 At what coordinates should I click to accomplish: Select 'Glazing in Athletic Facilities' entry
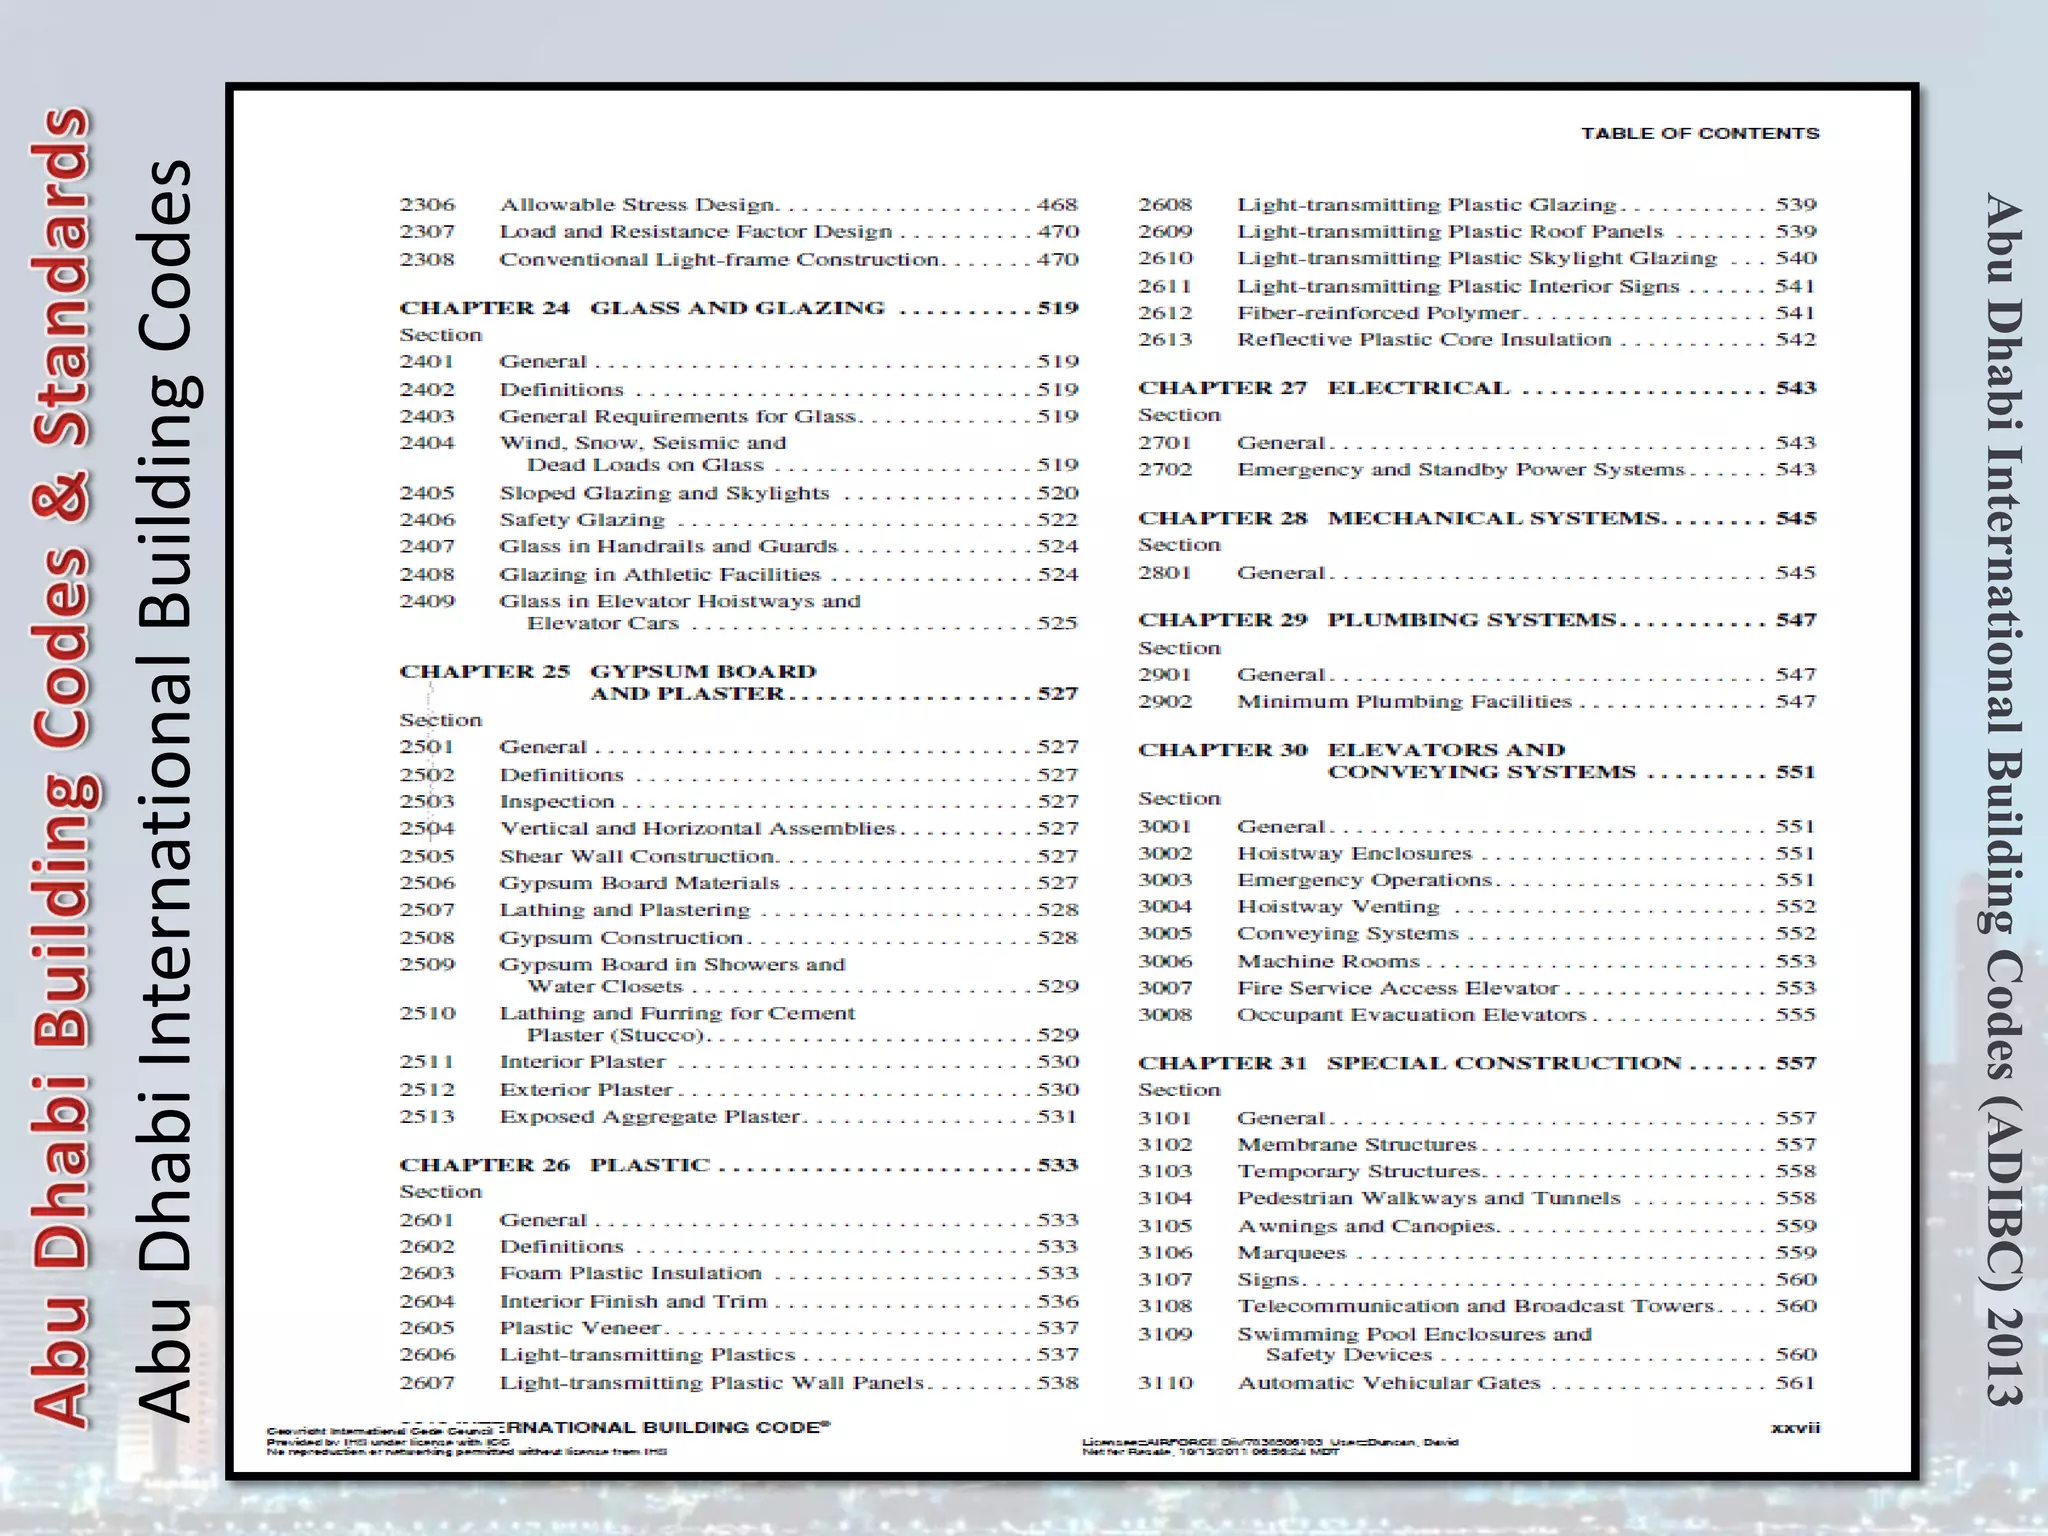(x=739, y=574)
